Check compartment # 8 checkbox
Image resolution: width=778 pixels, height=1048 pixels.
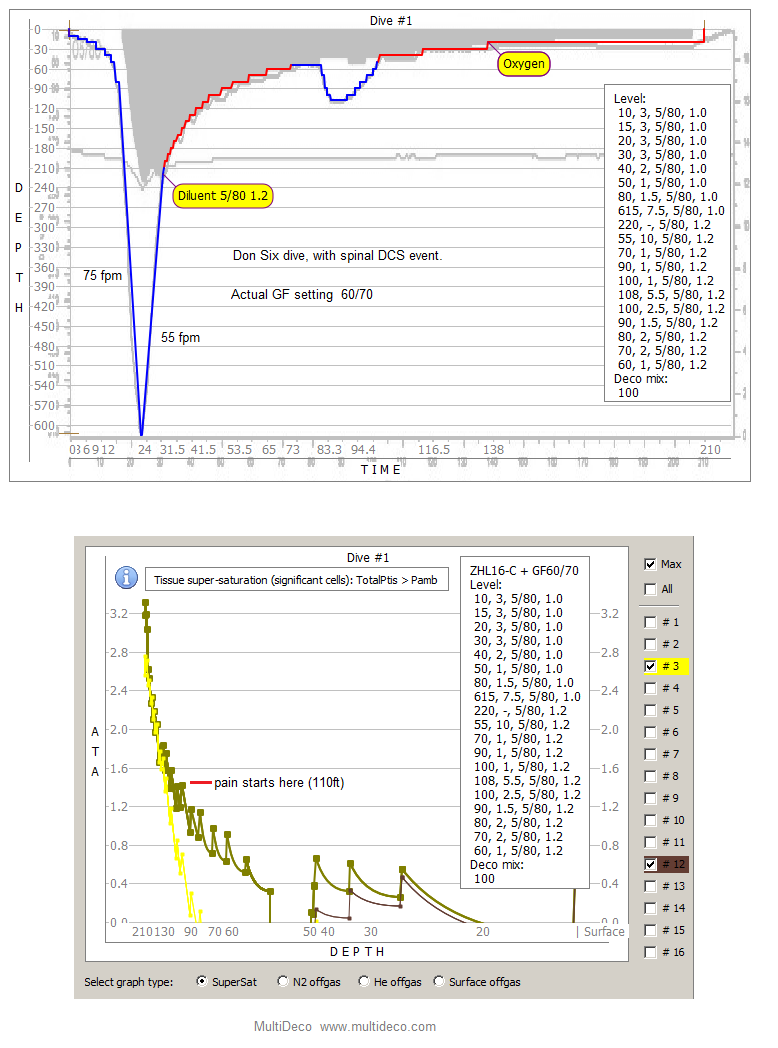(x=650, y=777)
